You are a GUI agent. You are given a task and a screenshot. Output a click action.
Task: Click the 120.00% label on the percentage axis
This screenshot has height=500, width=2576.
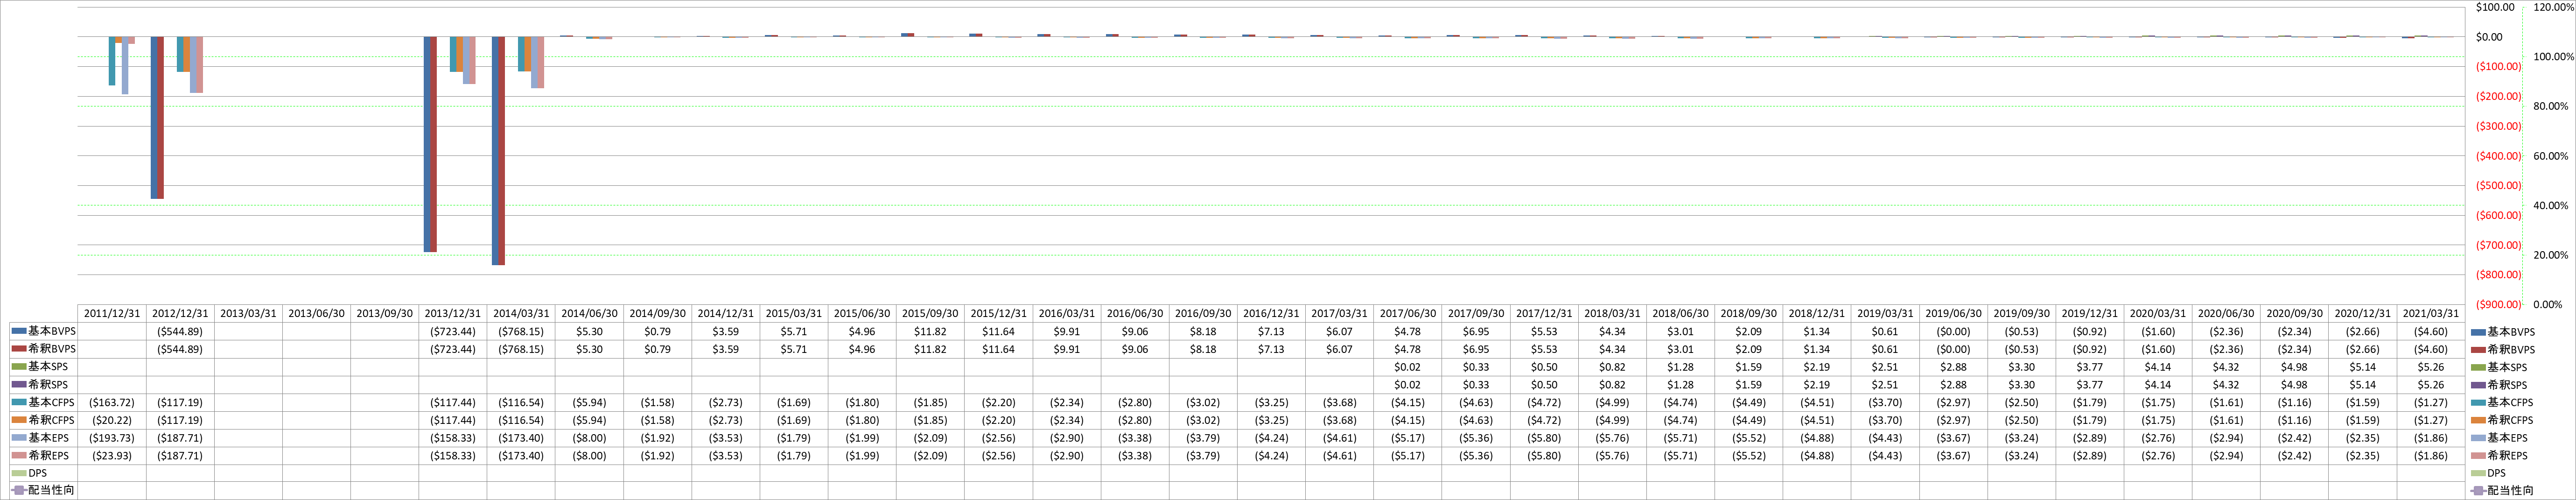tap(2554, 7)
